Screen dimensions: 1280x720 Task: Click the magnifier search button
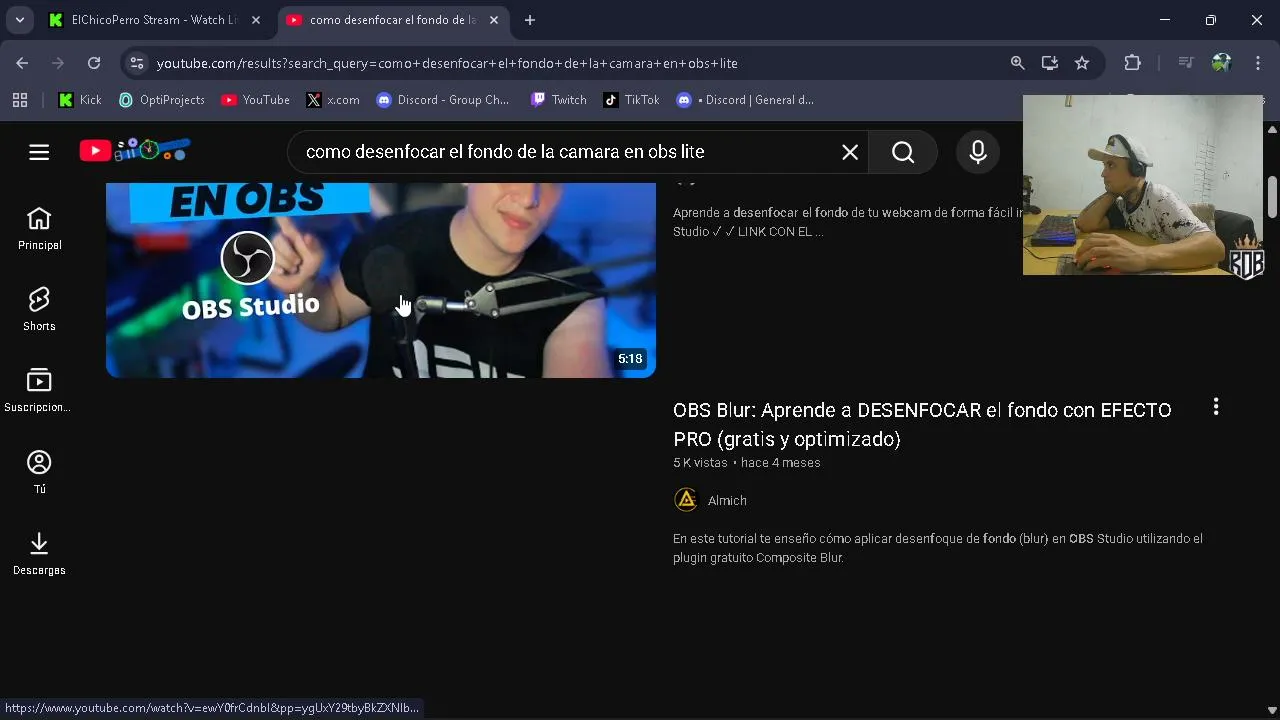903,152
